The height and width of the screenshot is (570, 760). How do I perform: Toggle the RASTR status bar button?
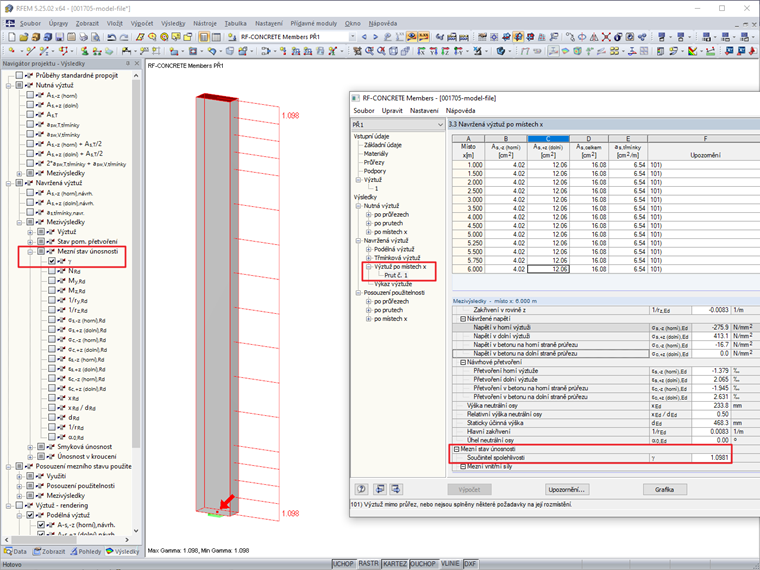coord(368,564)
